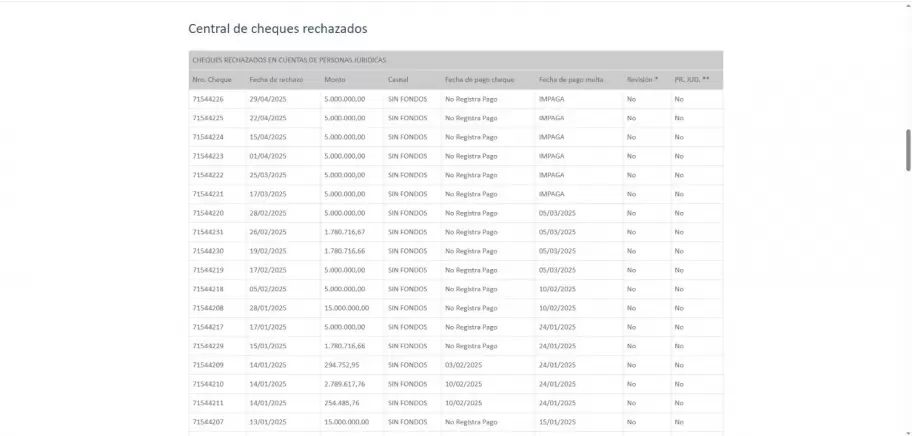Click the "Fecha de rechazo" column header
This screenshot has height=436, width=912.
(x=276, y=80)
